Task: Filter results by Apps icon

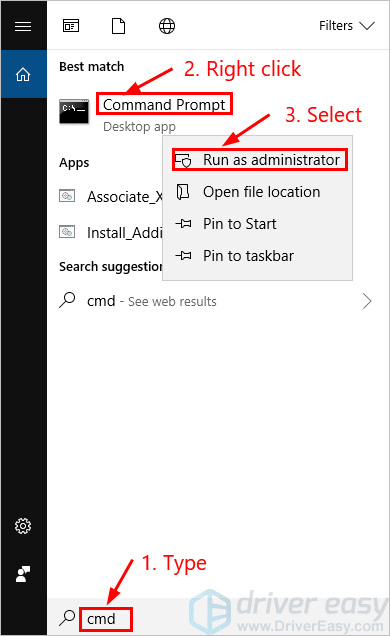Action: [71, 26]
